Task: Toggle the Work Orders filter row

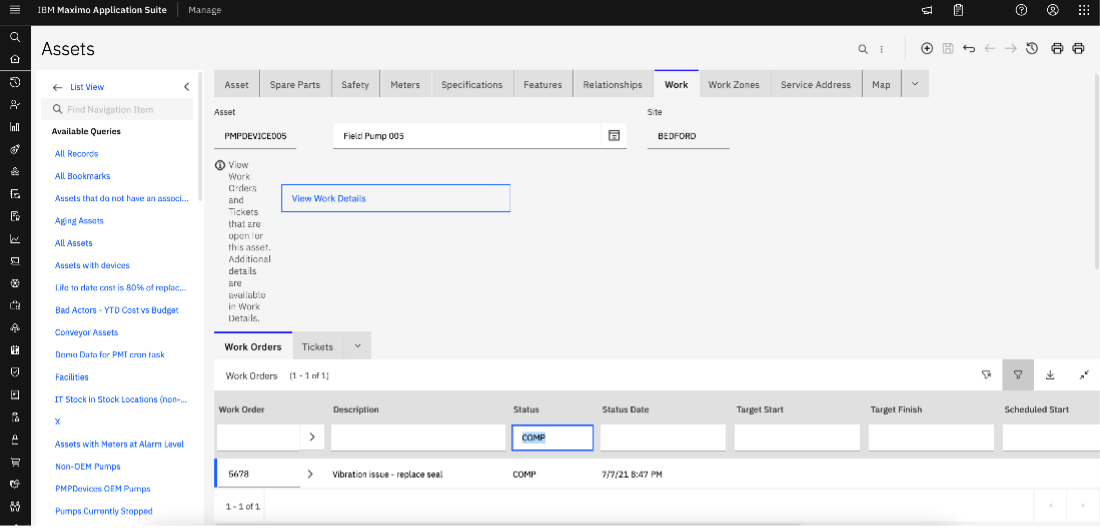Action: [1018, 375]
